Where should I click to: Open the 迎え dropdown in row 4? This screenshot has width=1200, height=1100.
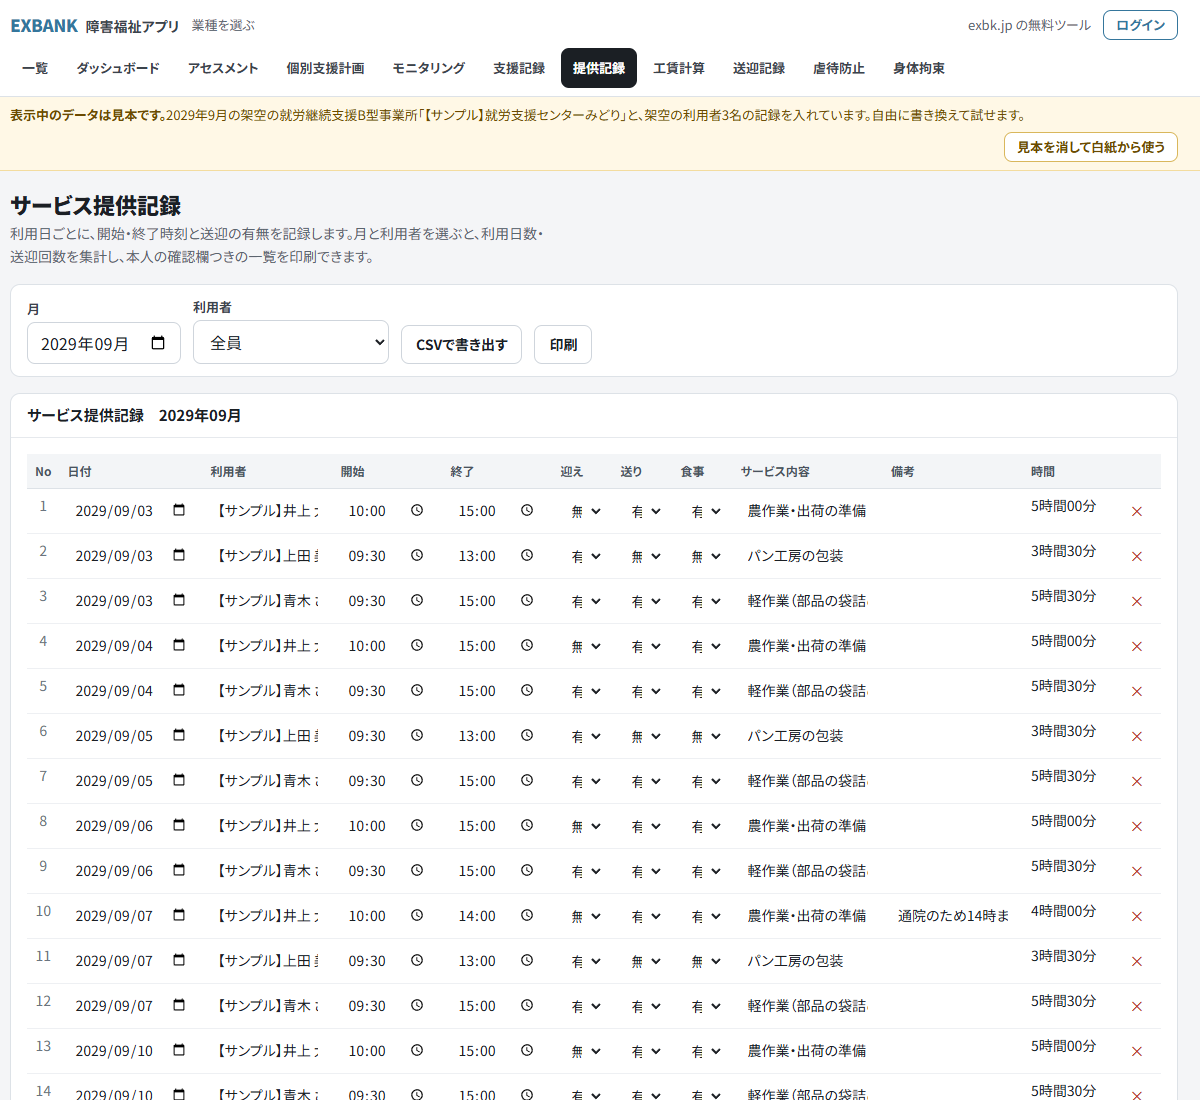click(586, 646)
